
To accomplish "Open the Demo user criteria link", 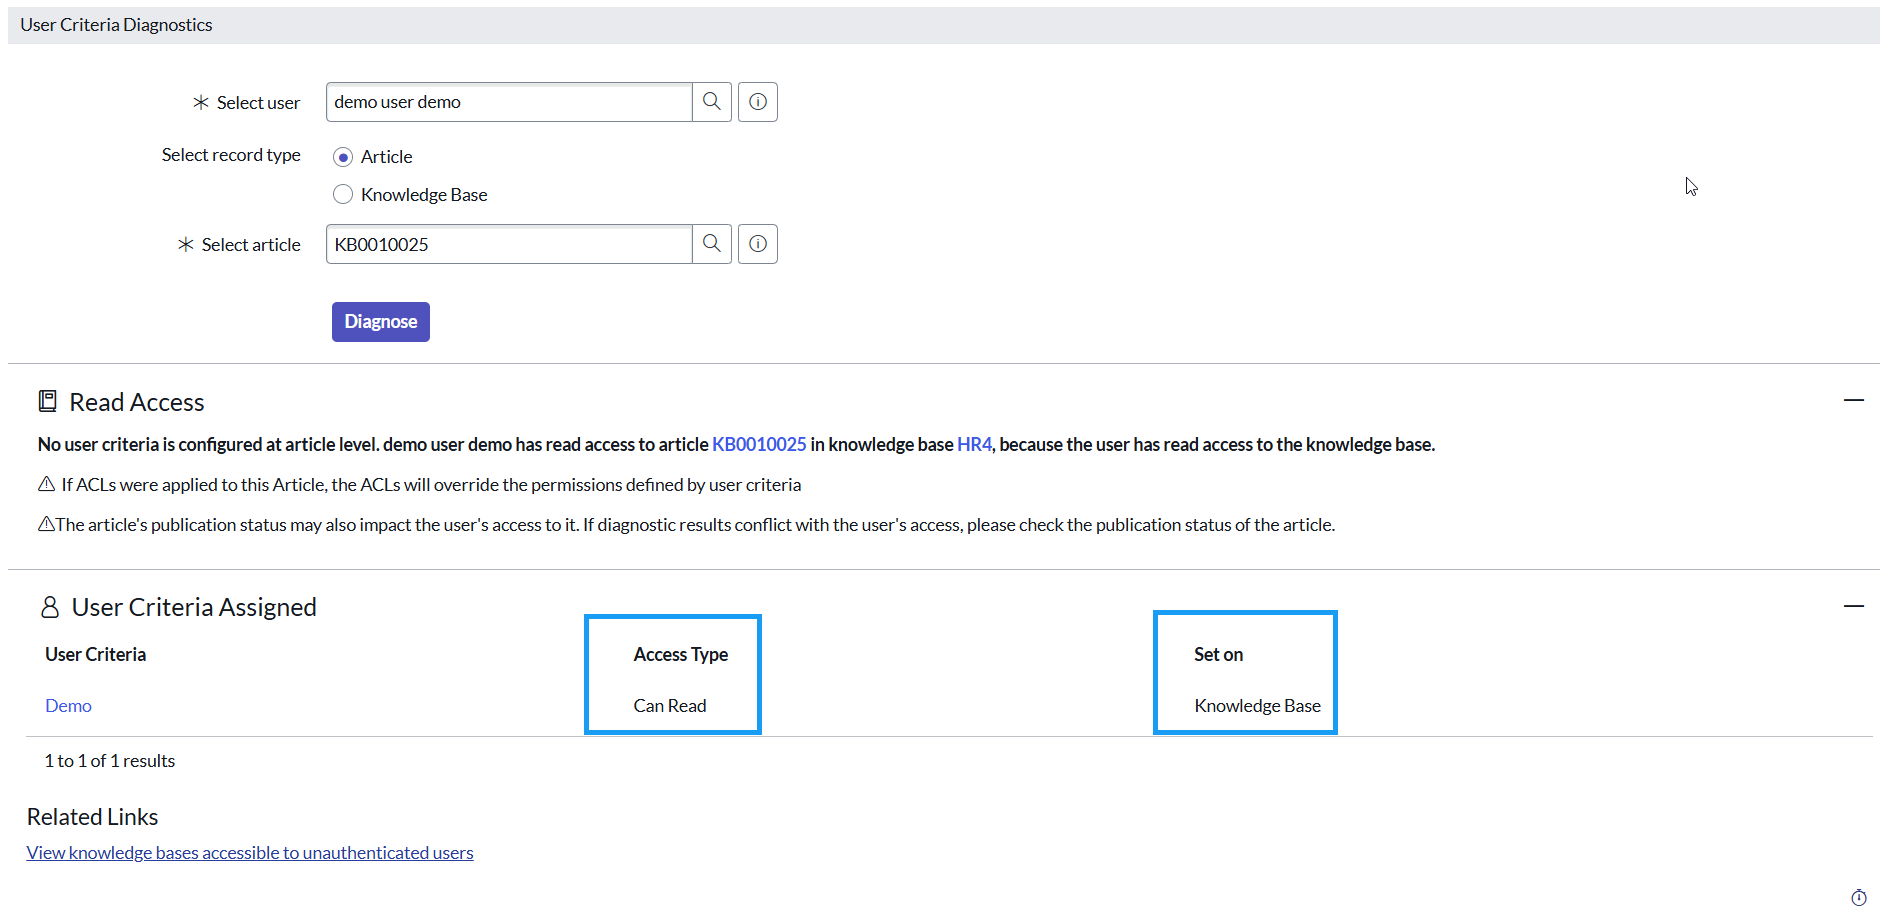I will pos(68,705).
